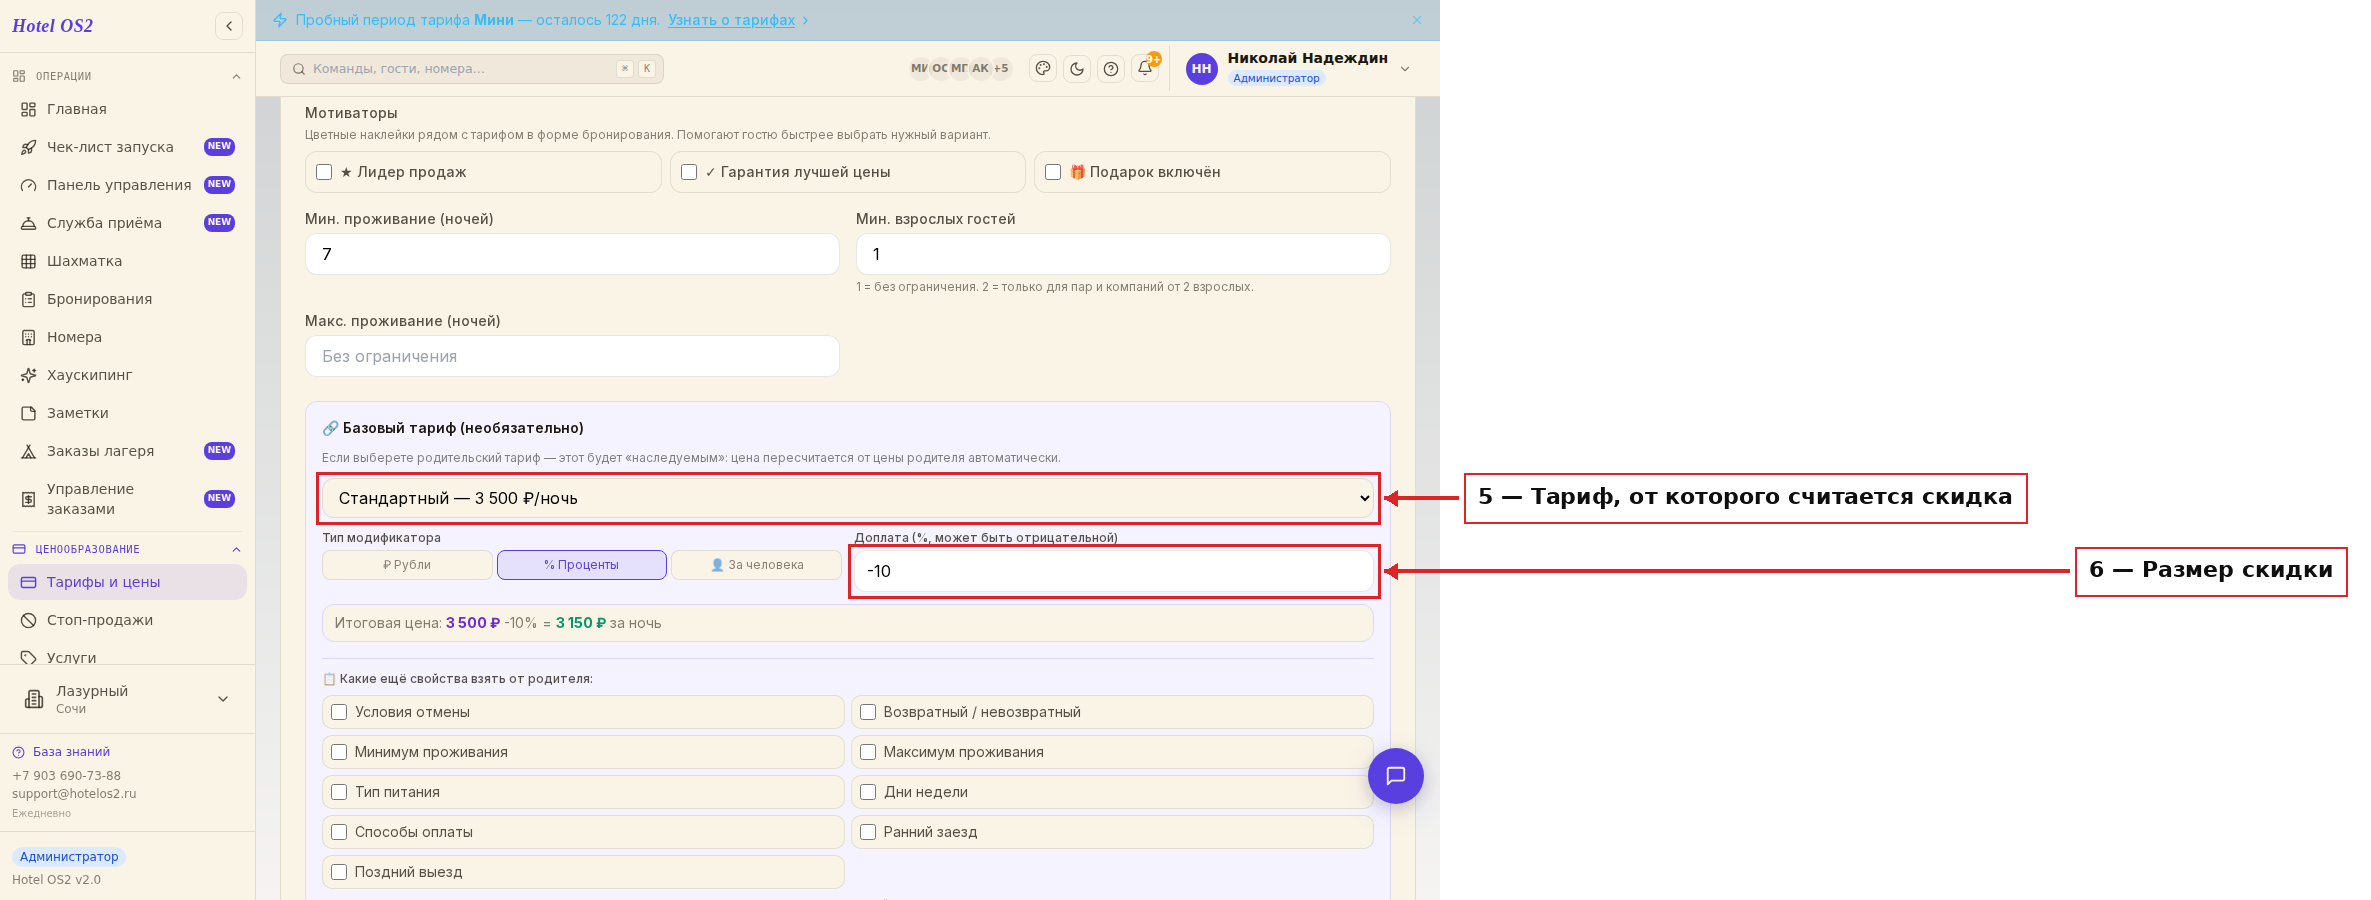The height and width of the screenshot is (900, 2371).
Task: Inherit Условия отмены from parent
Action: tap(339, 712)
